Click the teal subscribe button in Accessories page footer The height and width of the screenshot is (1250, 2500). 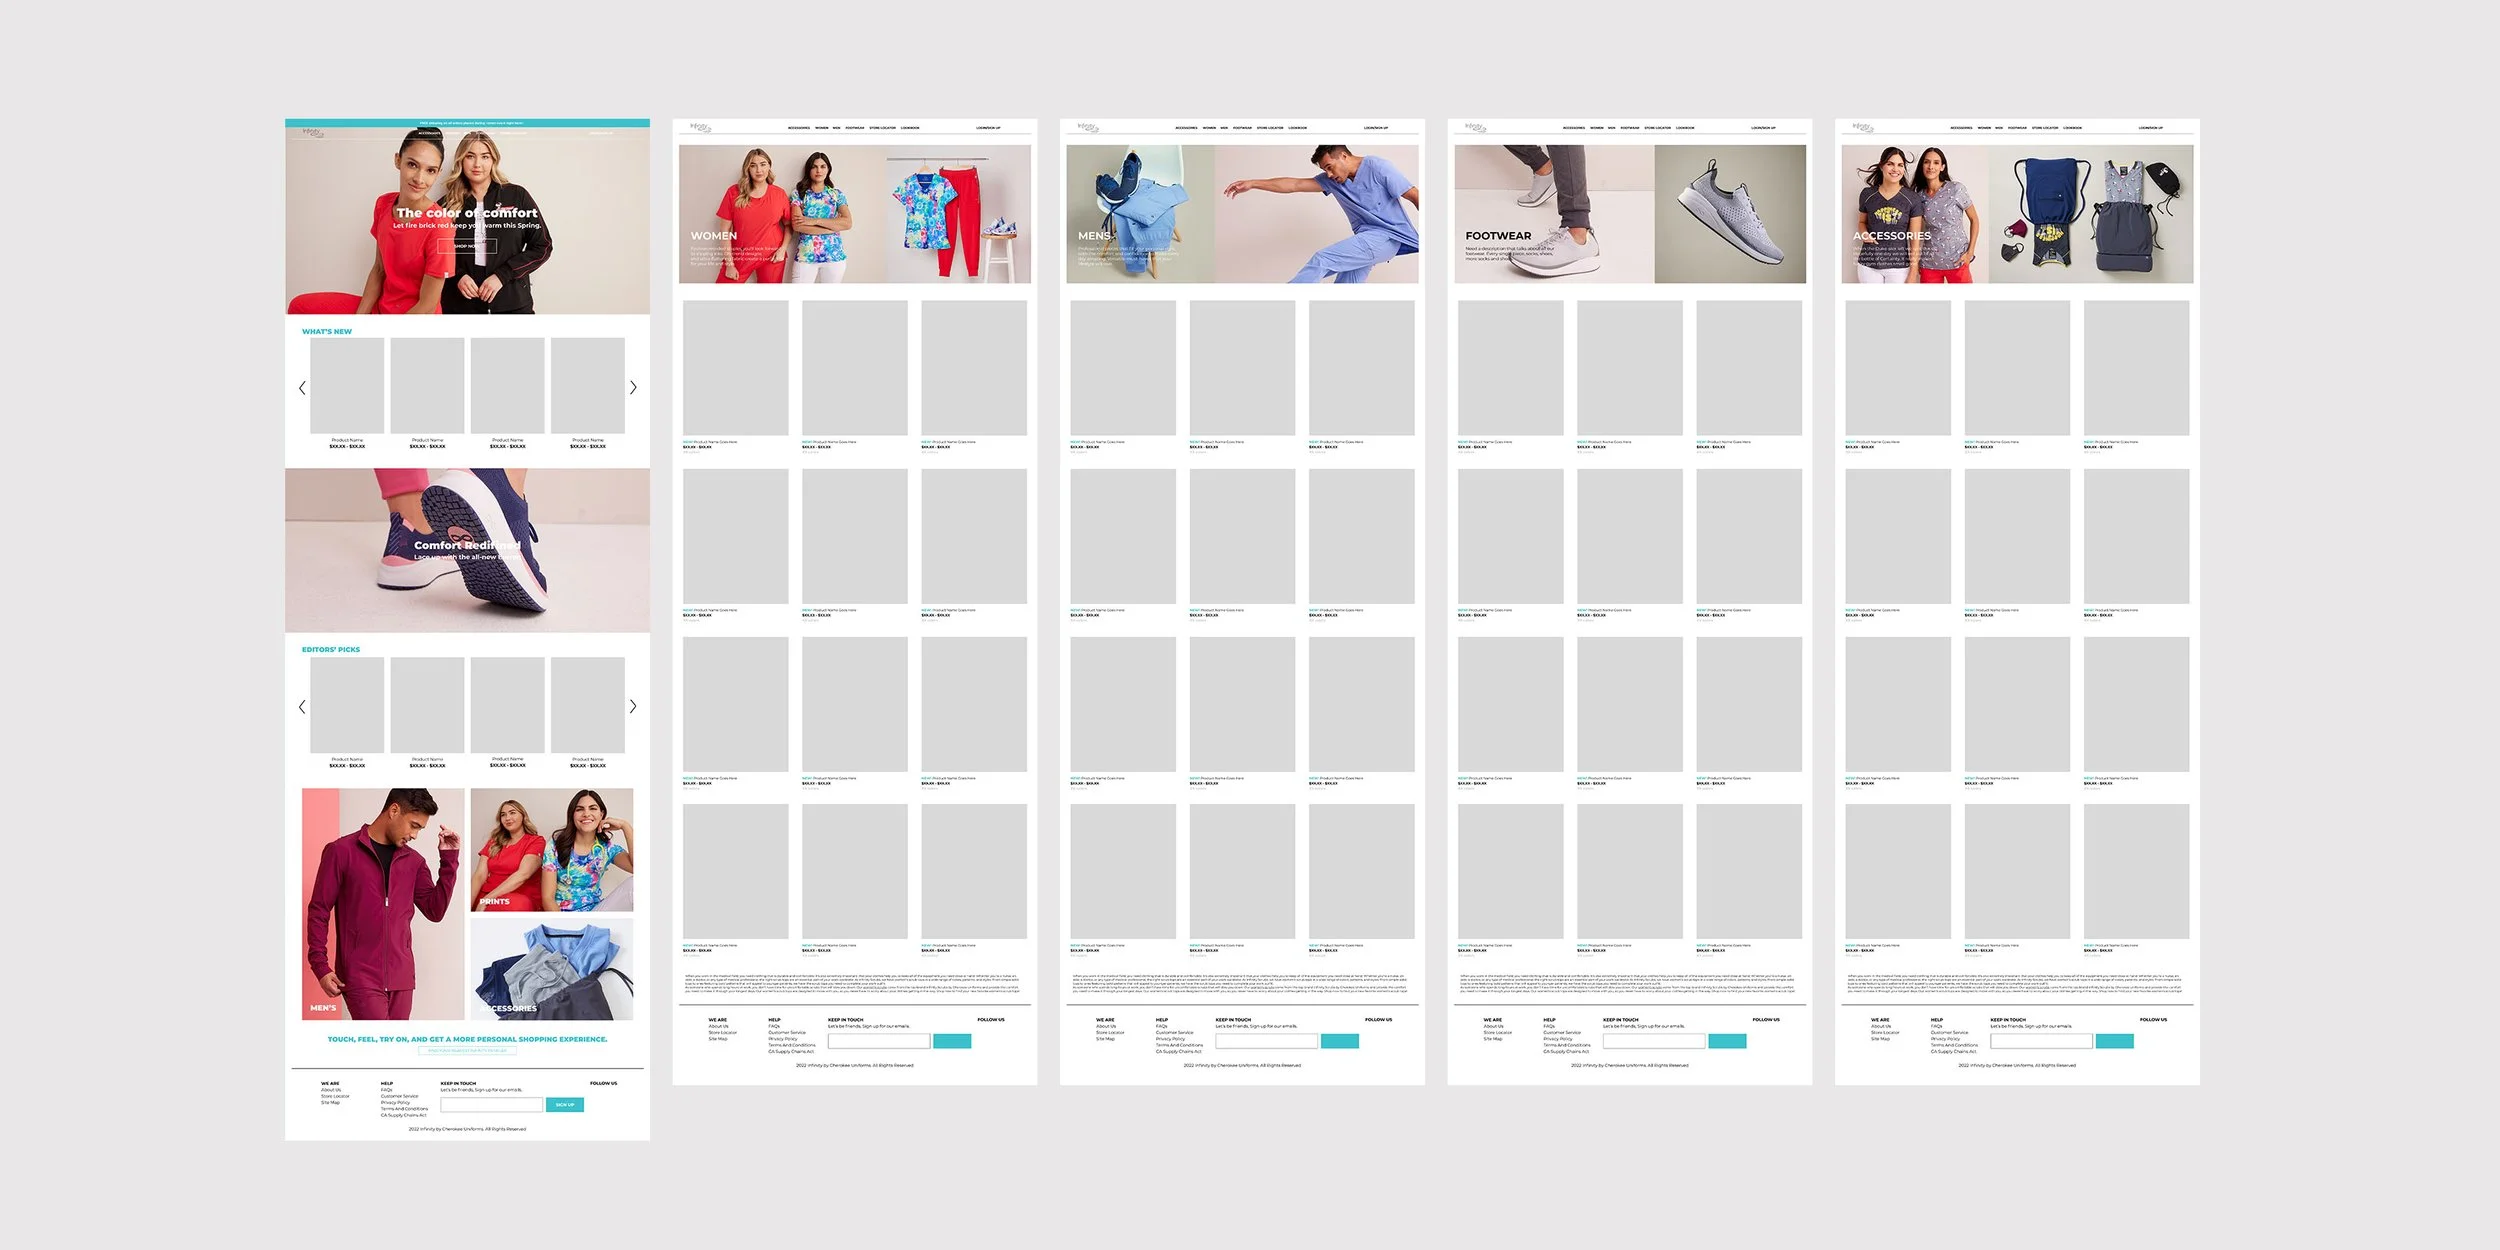(2114, 1042)
